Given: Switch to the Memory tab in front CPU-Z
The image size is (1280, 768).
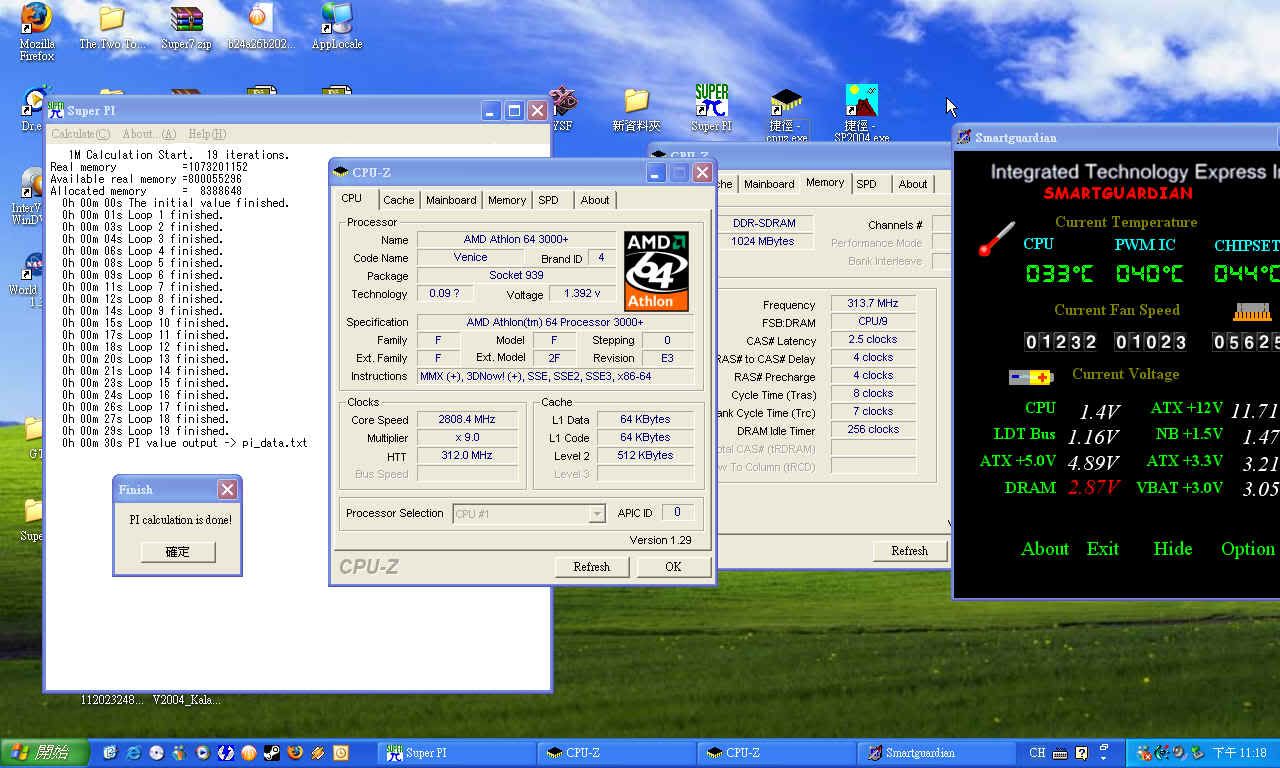Looking at the screenshot, I should point(507,200).
